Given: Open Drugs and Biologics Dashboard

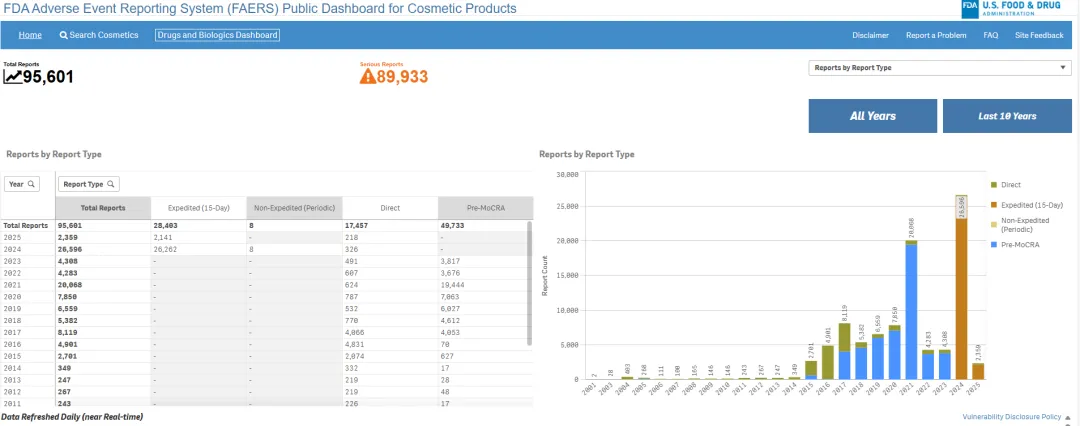Looking at the screenshot, I should tap(218, 35).
